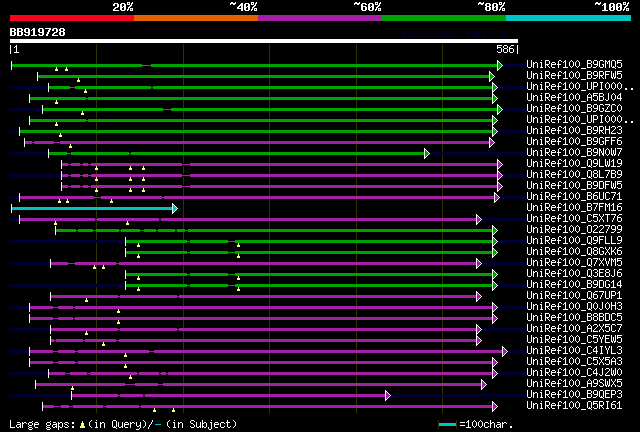Select the UniRef100_Q9FLL9 label text
Image resolution: width=640 pixels, height=432 pixels.
(574, 241)
